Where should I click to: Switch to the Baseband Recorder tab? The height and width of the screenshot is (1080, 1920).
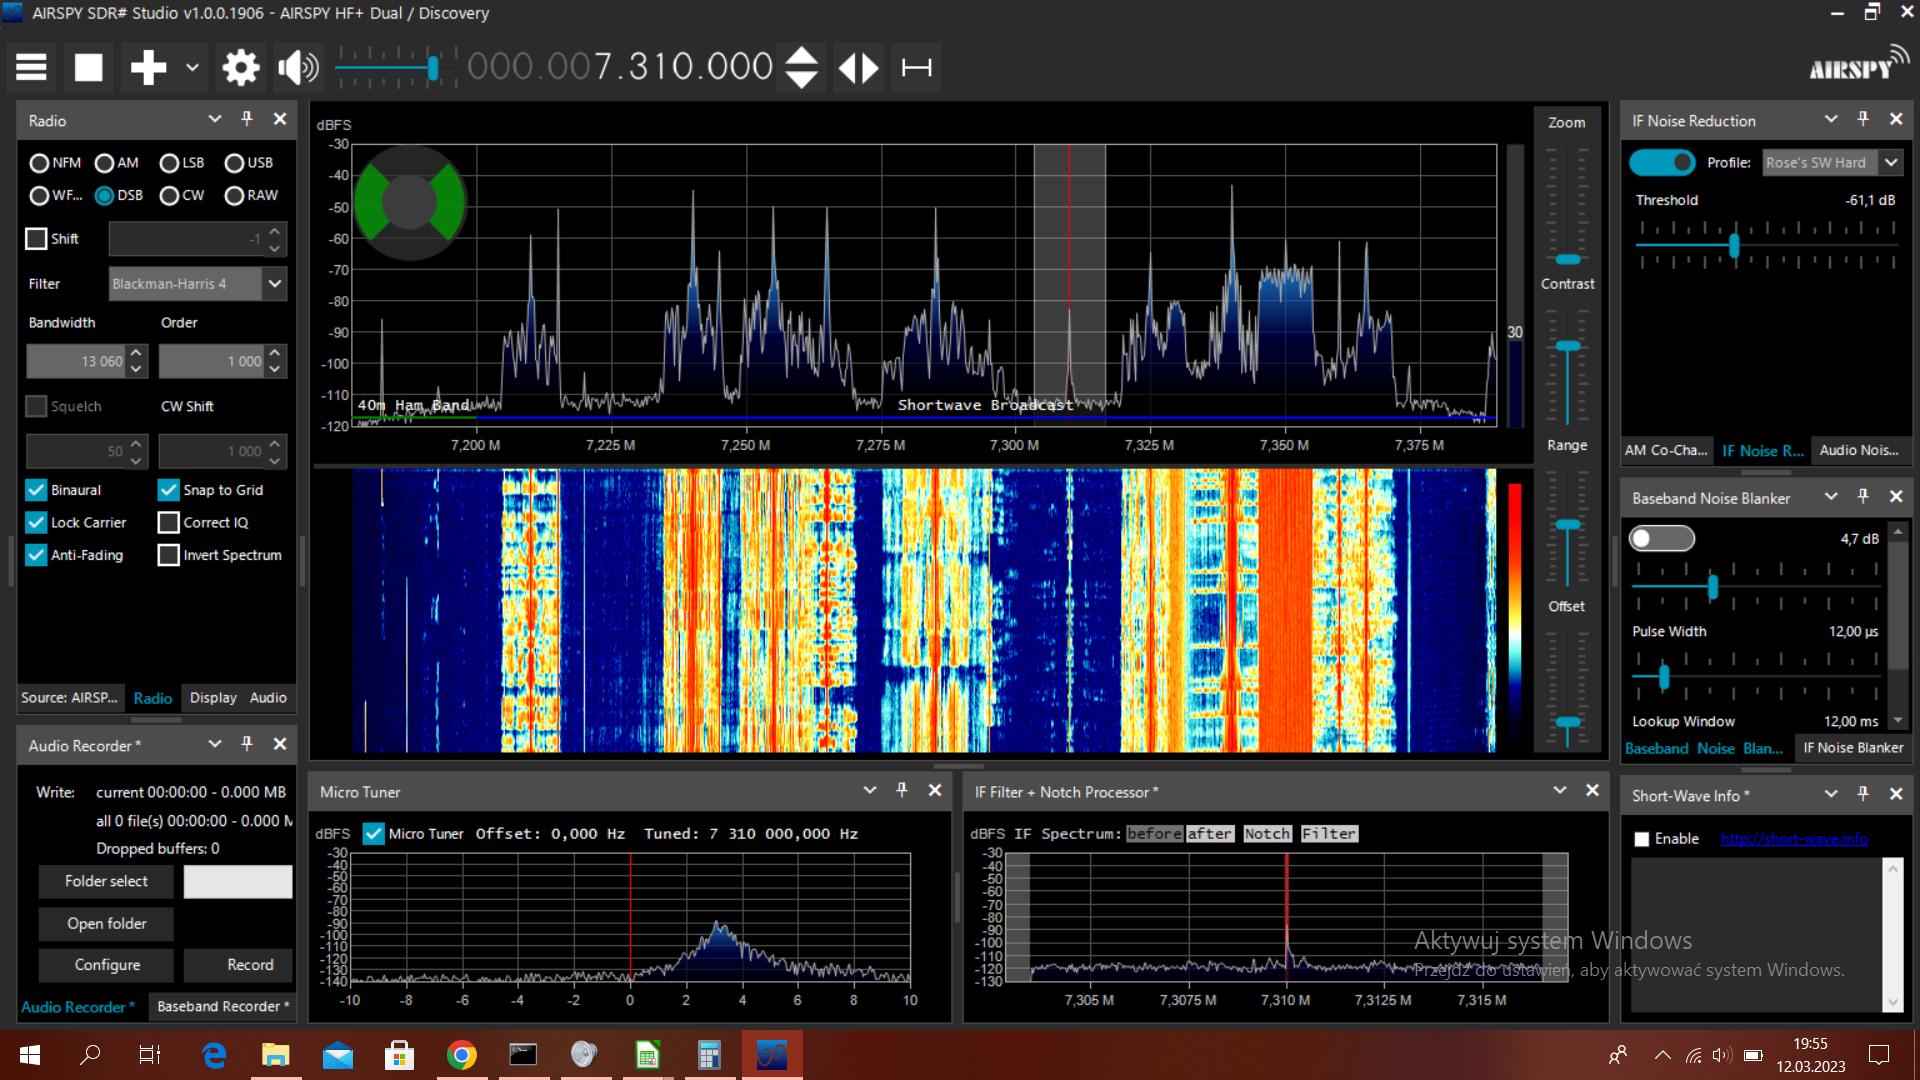click(x=222, y=1007)
